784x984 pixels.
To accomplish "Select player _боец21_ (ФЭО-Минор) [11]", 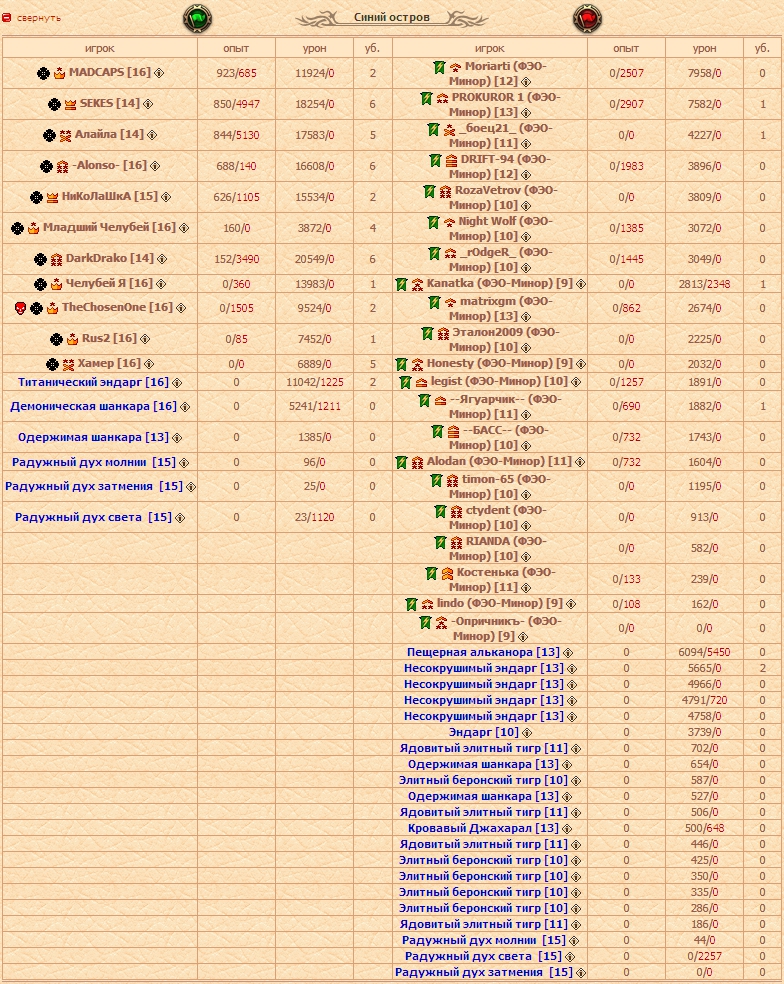I will pyautogui.click(x=501, y=136).
